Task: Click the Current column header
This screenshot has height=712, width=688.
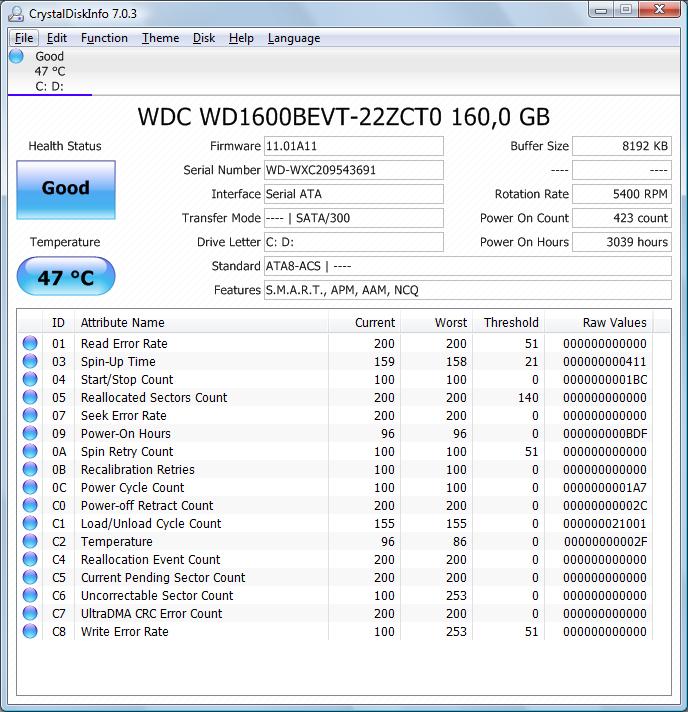Action: (364, 322)
